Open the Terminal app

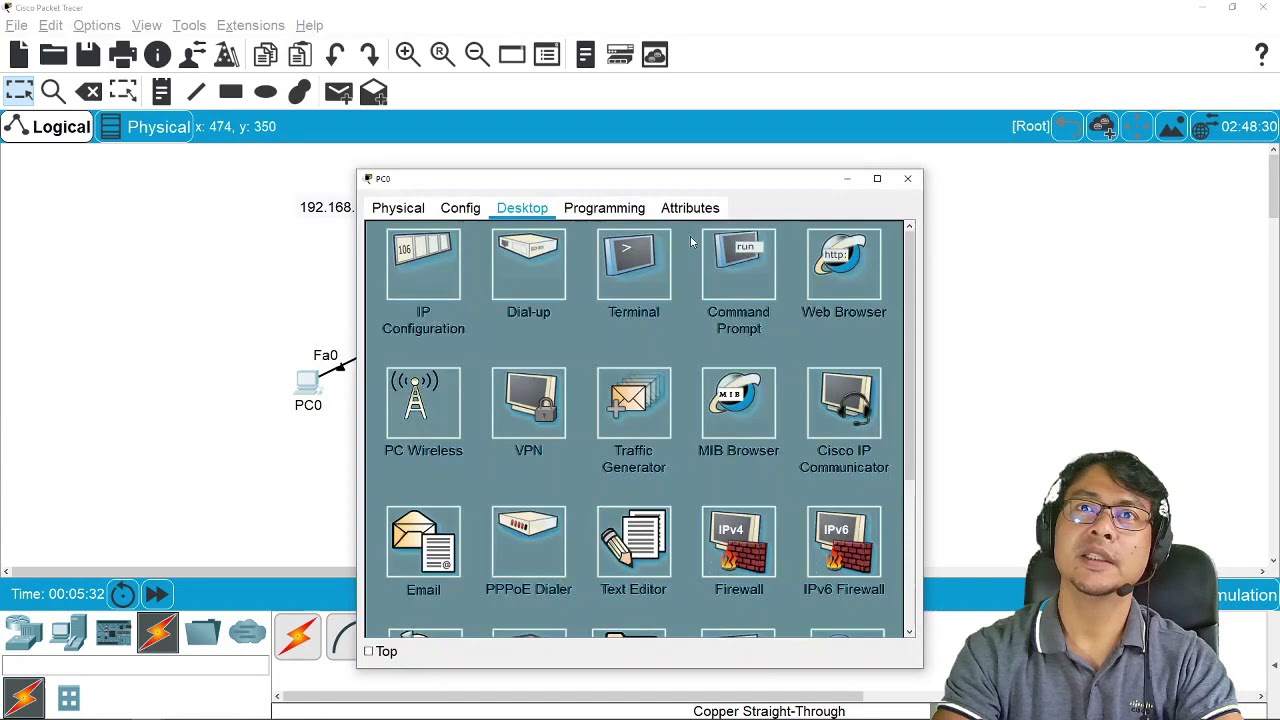pyautogui.click(x=633, y=264)
